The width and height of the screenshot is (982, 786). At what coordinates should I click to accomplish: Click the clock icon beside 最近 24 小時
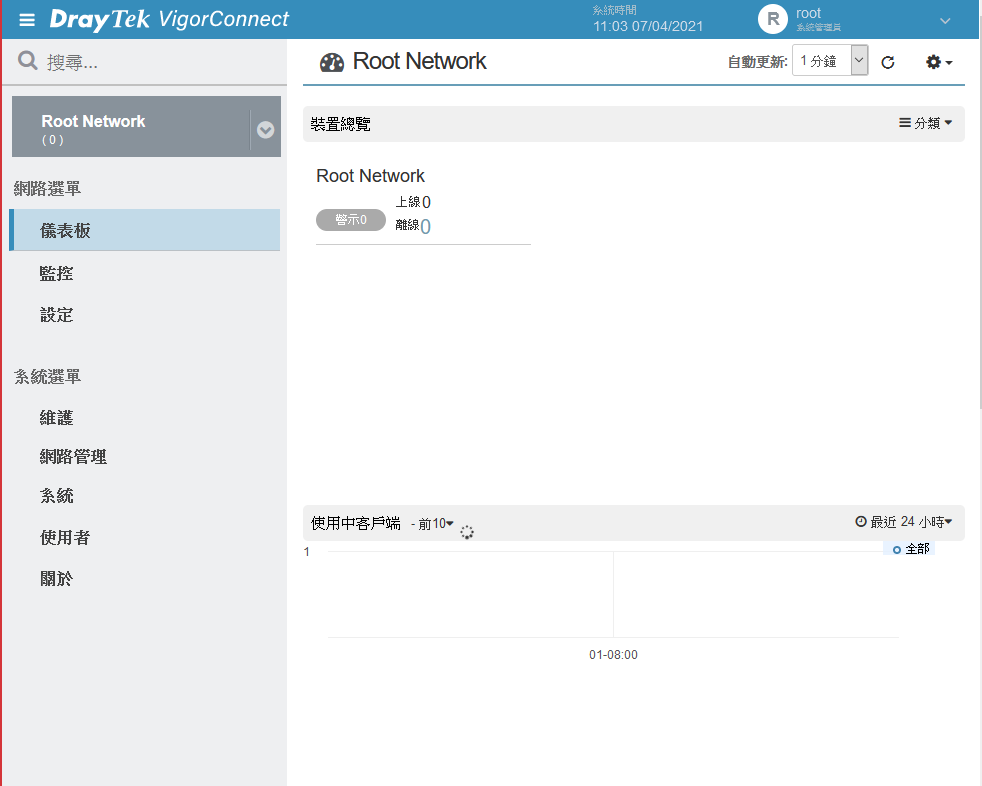[x=861, y=522]
